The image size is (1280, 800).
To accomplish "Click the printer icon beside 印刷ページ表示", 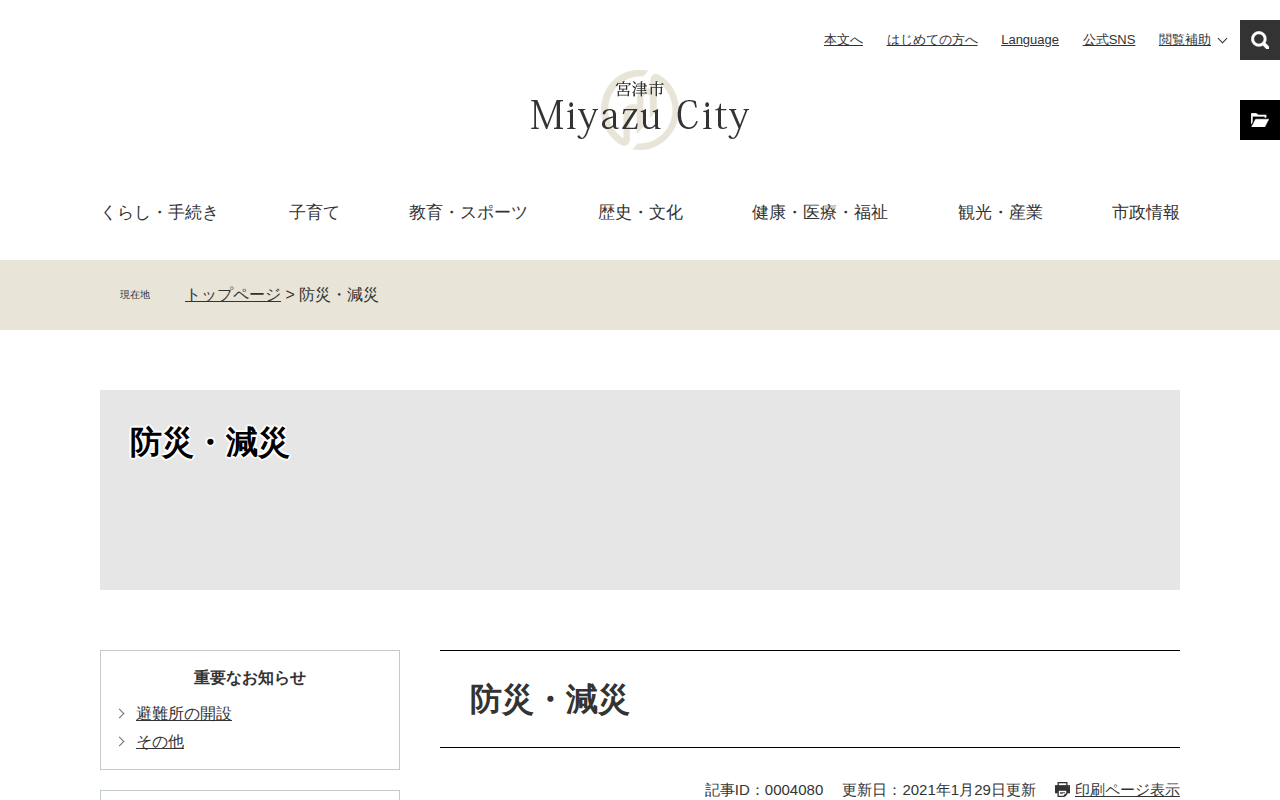I will (1062, 790).
